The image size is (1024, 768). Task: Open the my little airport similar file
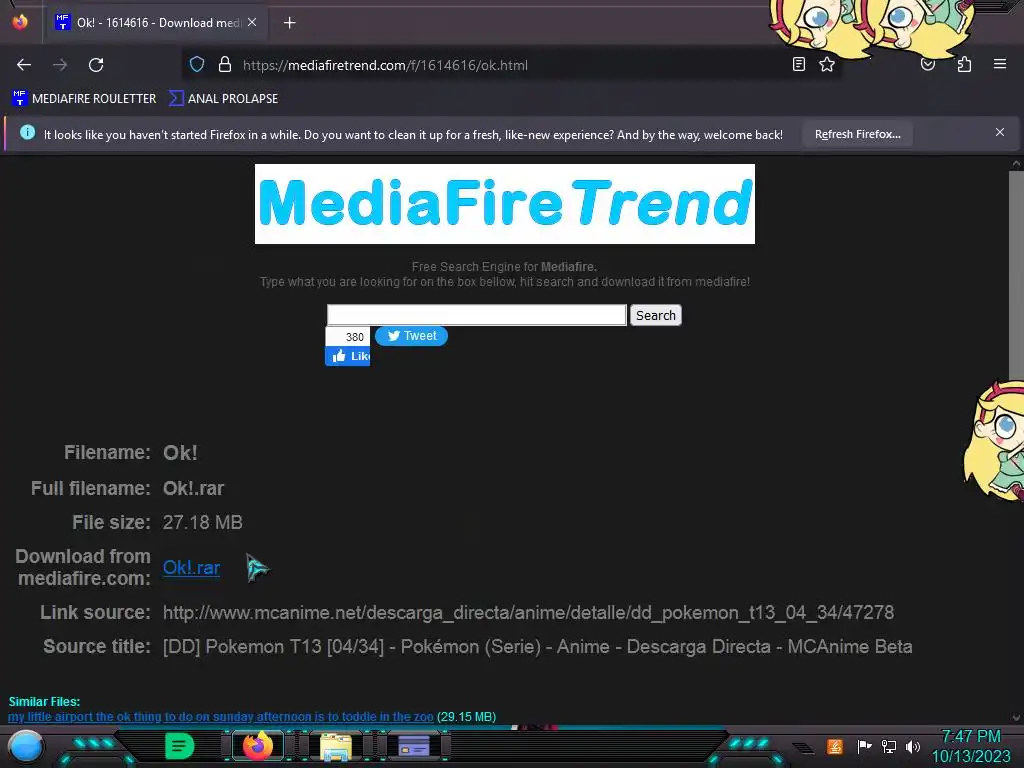pyautogui.click(x=221, y=716)
